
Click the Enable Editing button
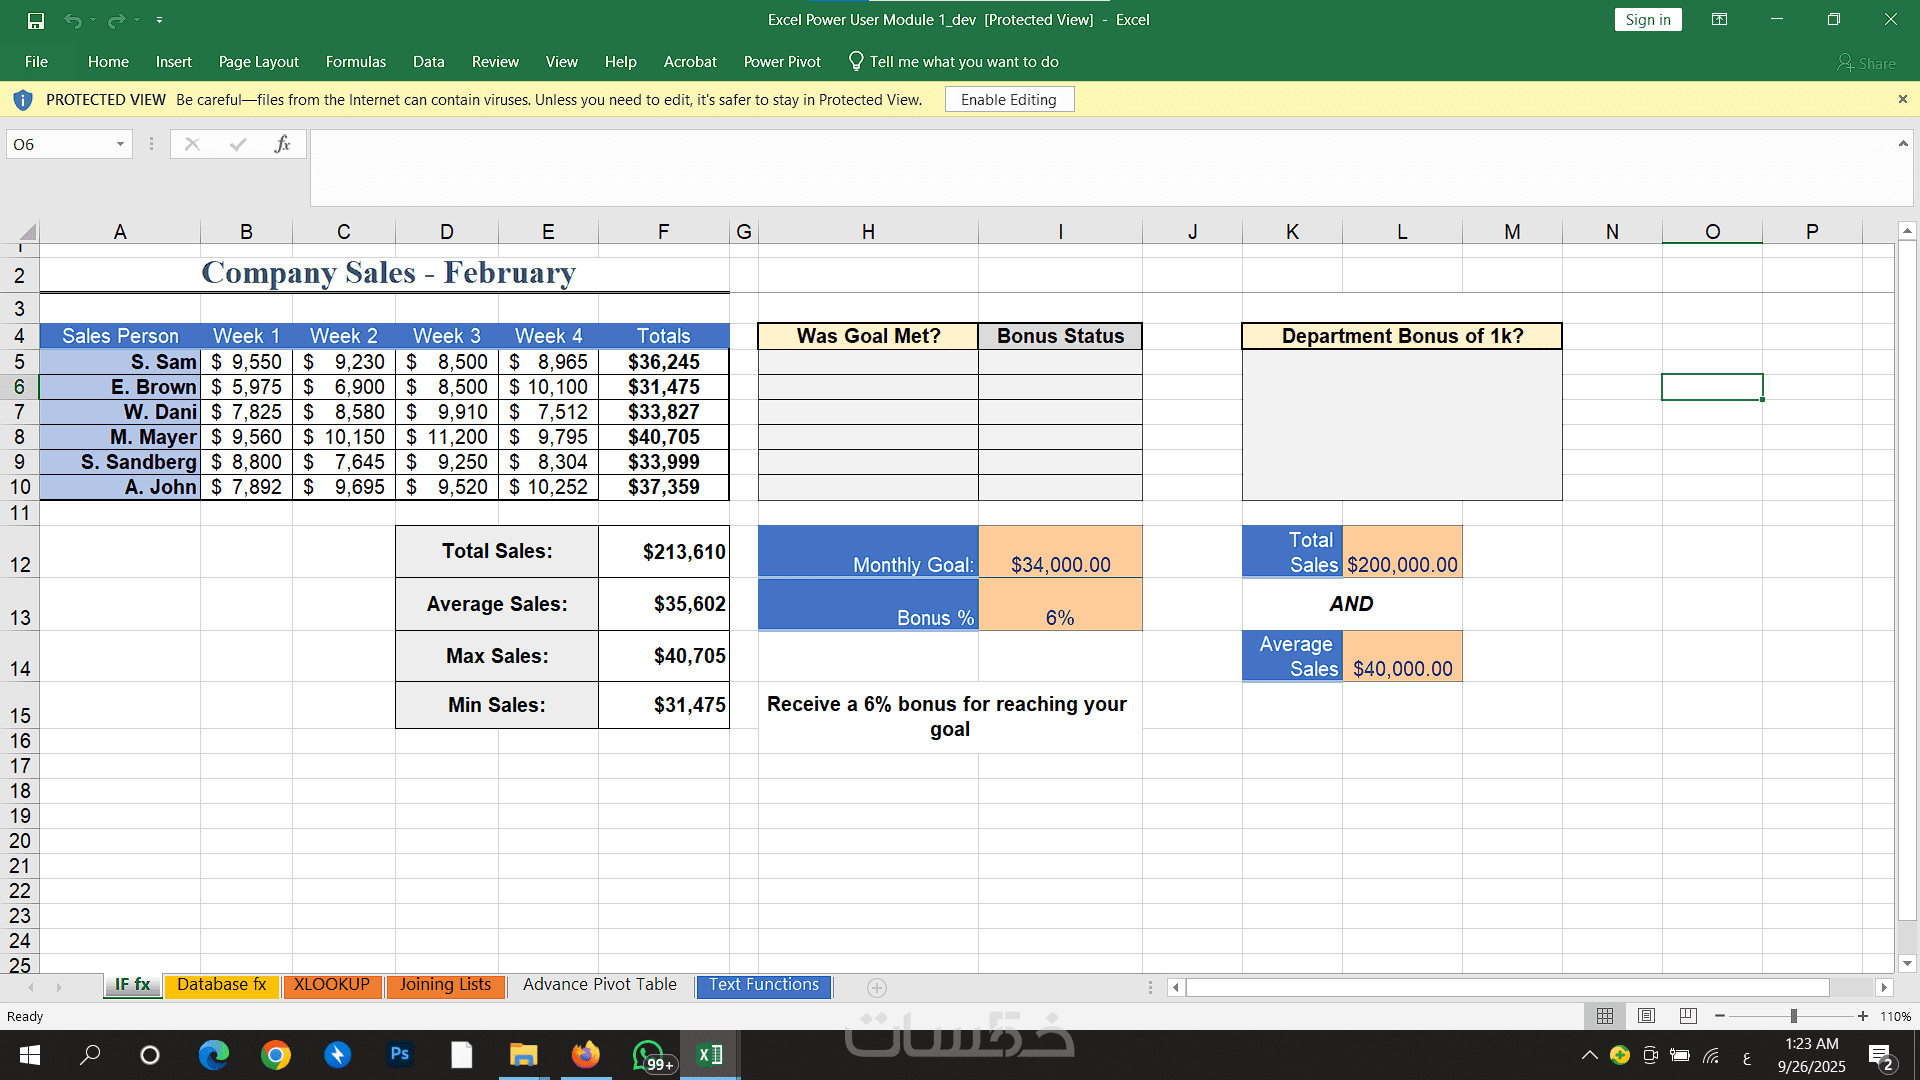(1008, 100)
